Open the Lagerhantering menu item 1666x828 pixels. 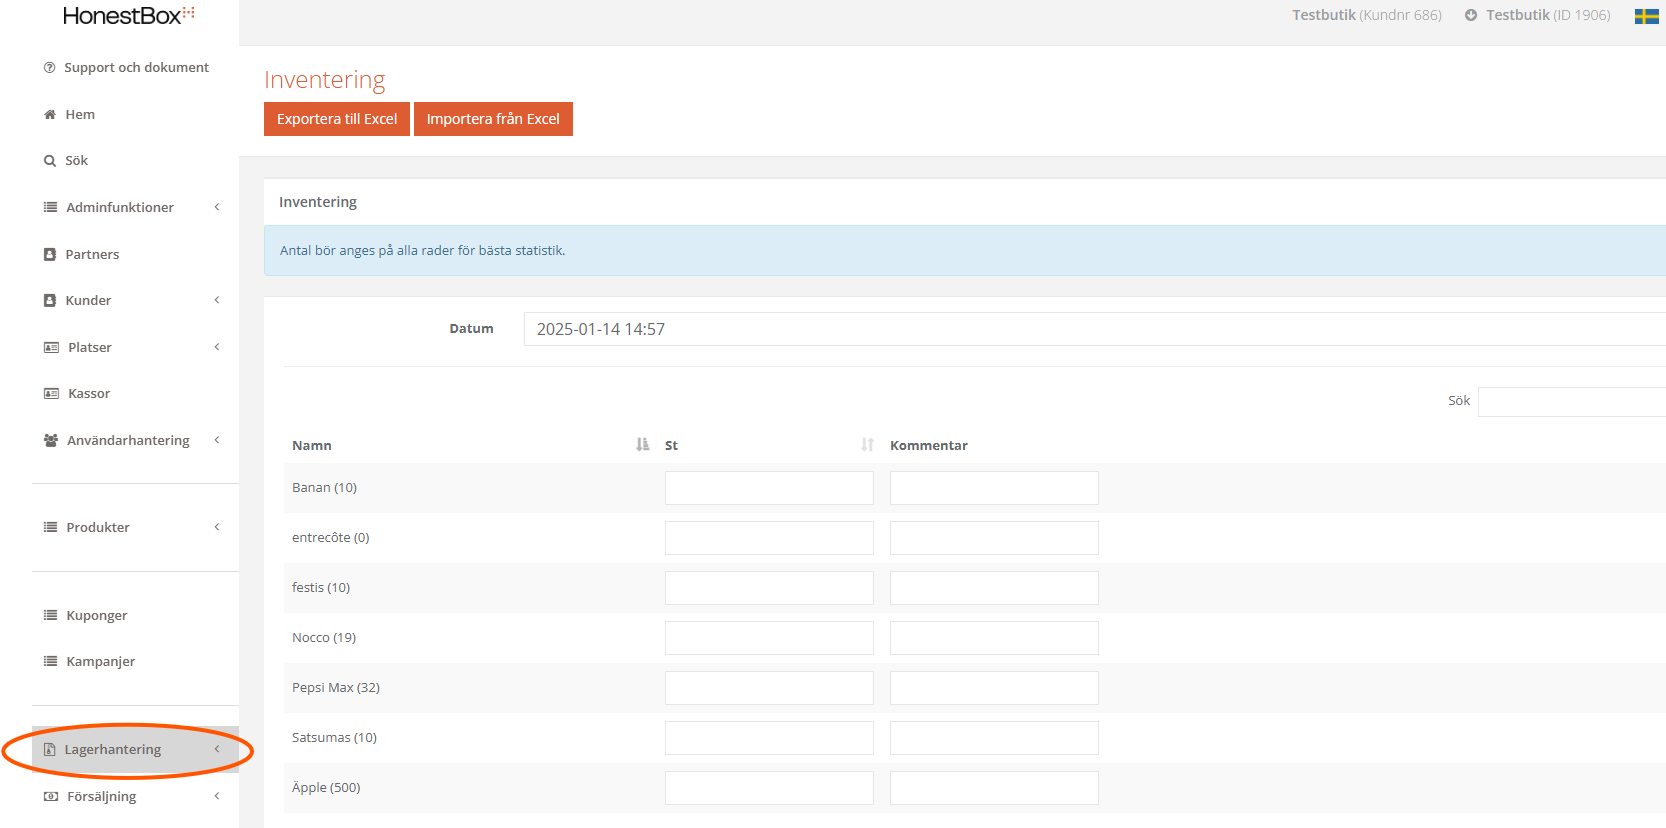[x=112, y=750]
